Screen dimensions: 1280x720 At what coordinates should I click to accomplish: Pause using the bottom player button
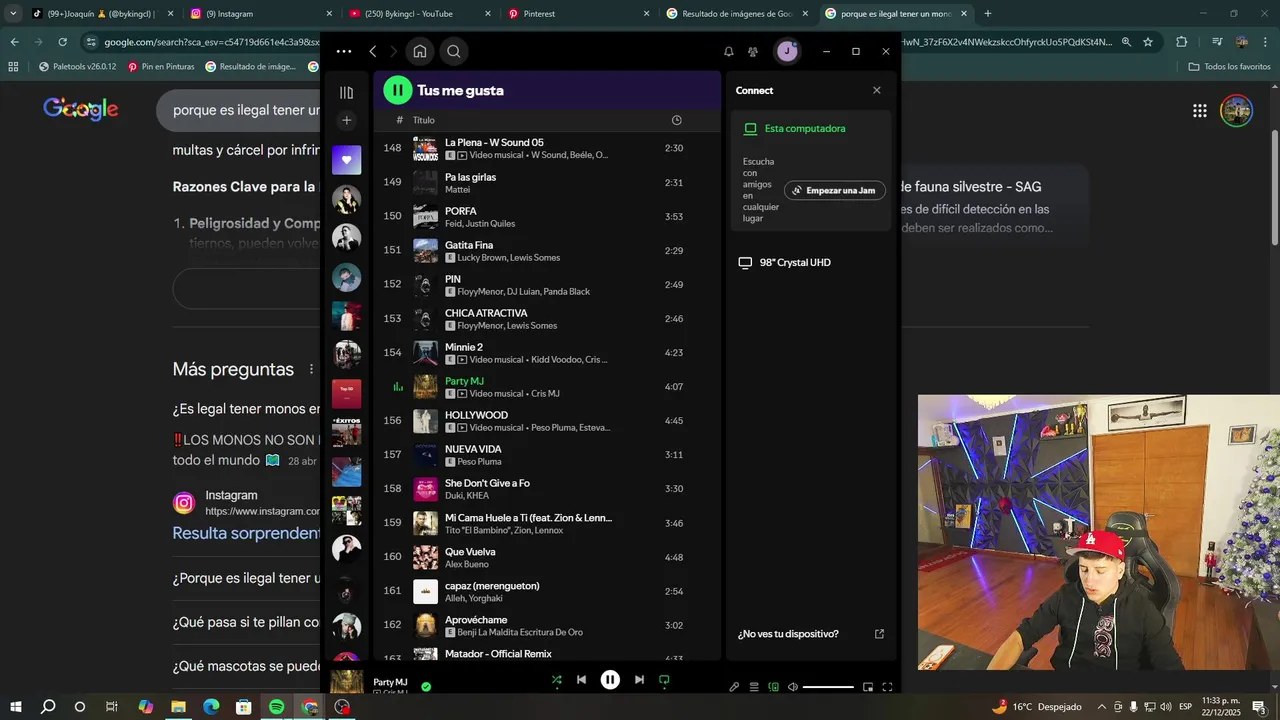click(x=610, y=680)
